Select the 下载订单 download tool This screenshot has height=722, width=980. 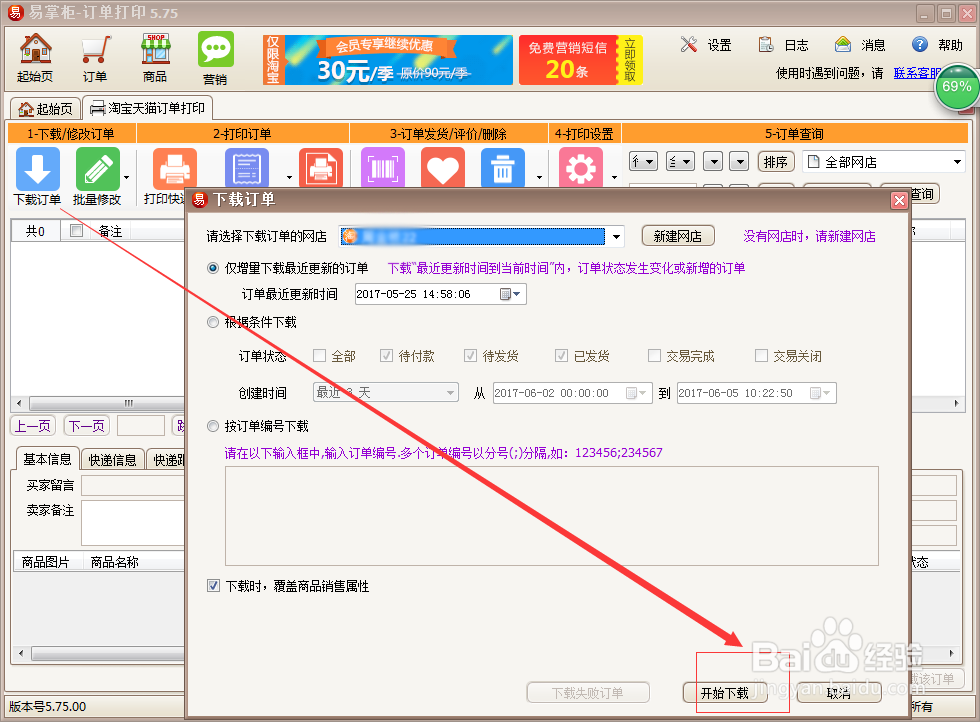coord(37,170)
